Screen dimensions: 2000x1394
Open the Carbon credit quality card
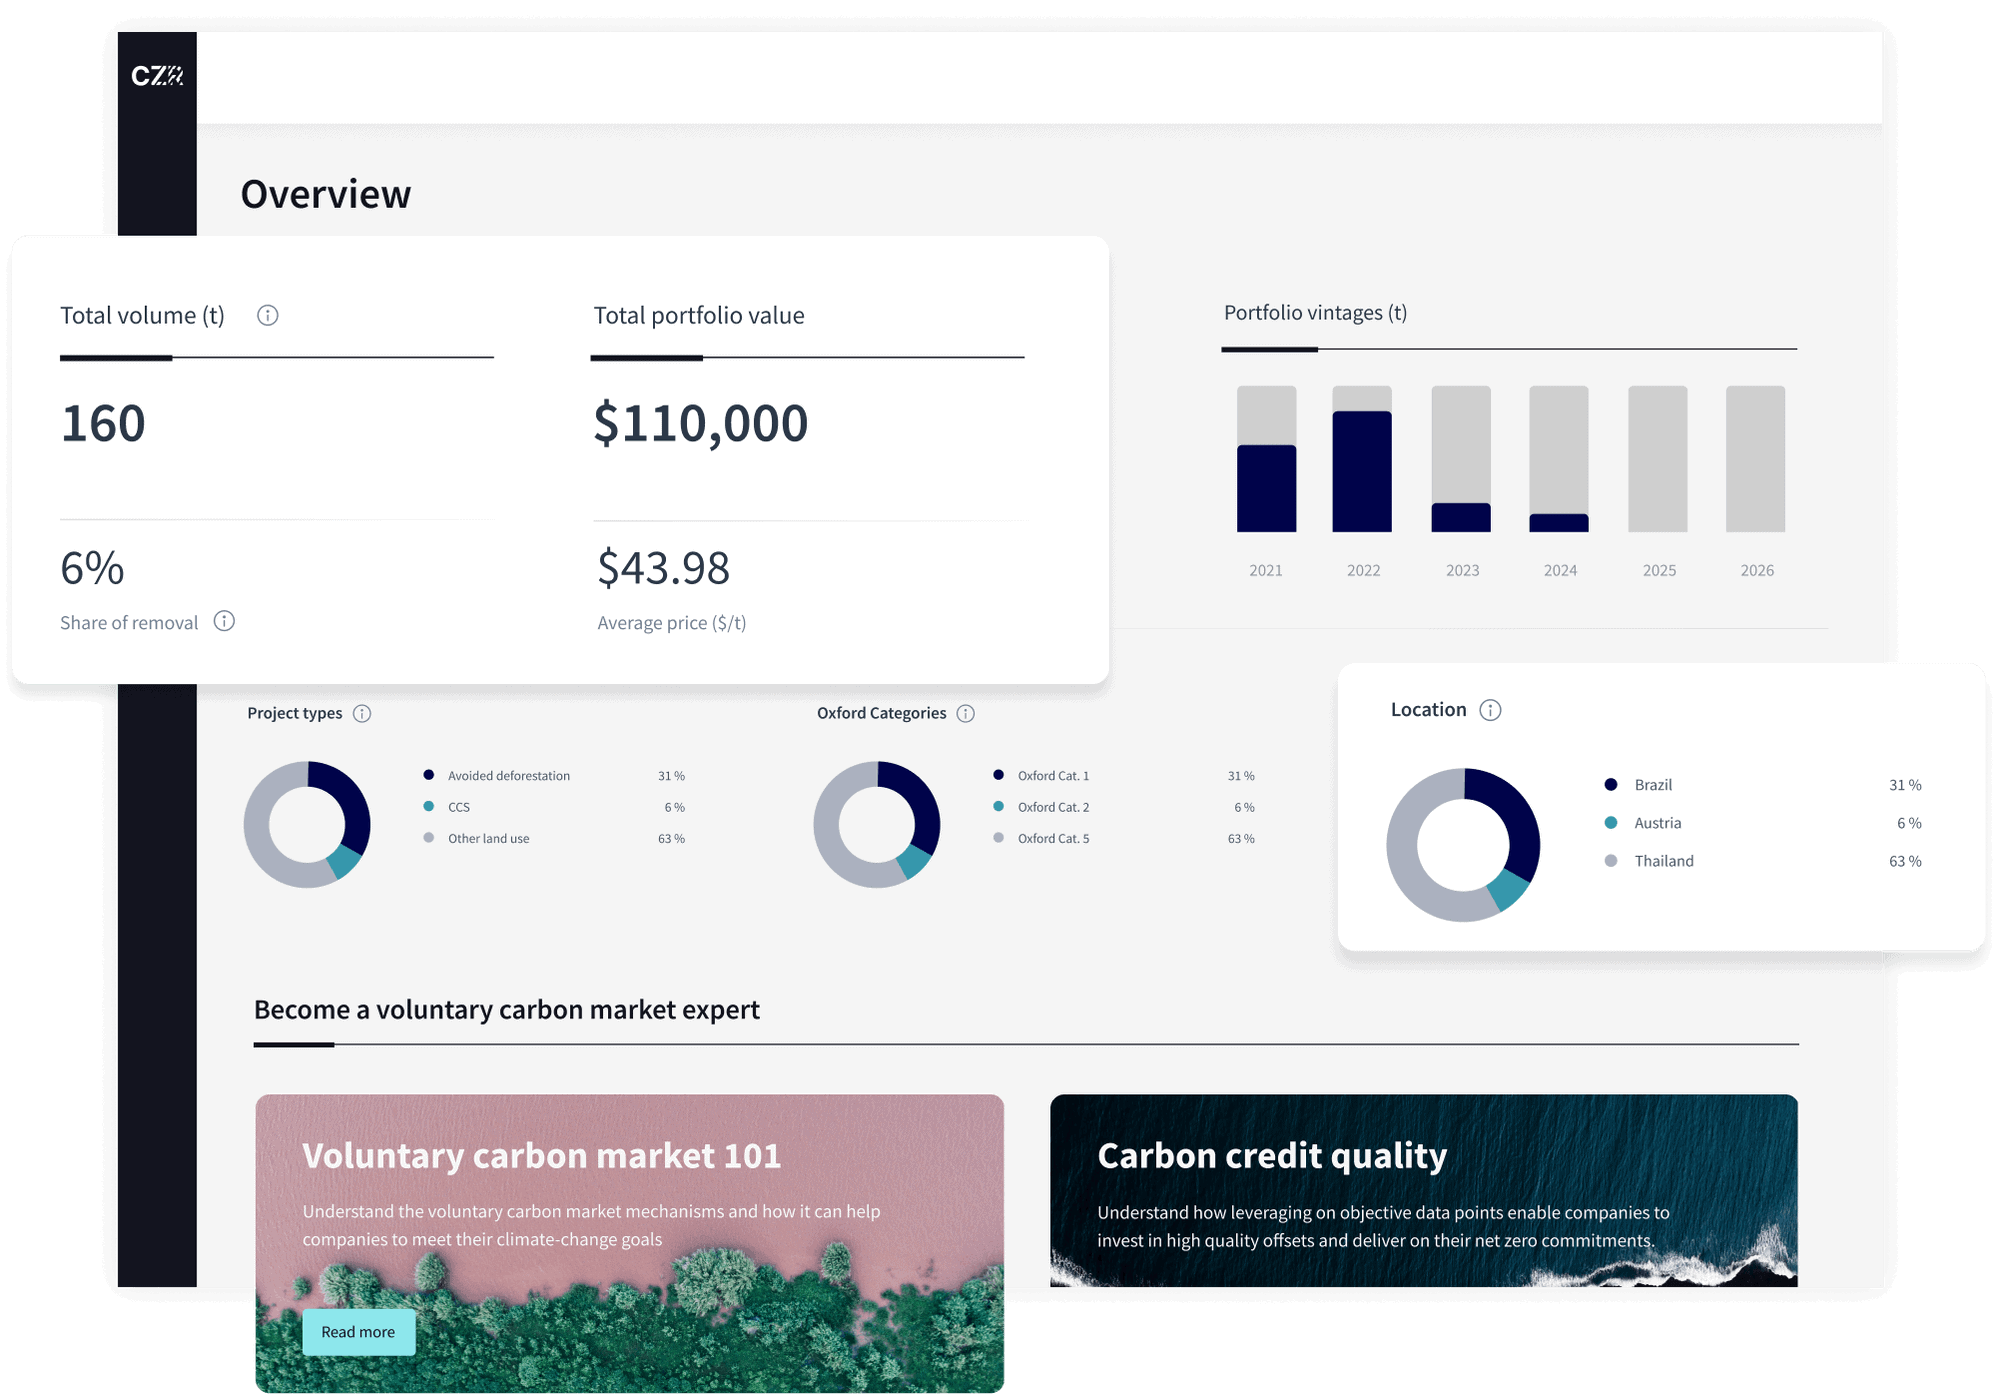[1271, 1156]
